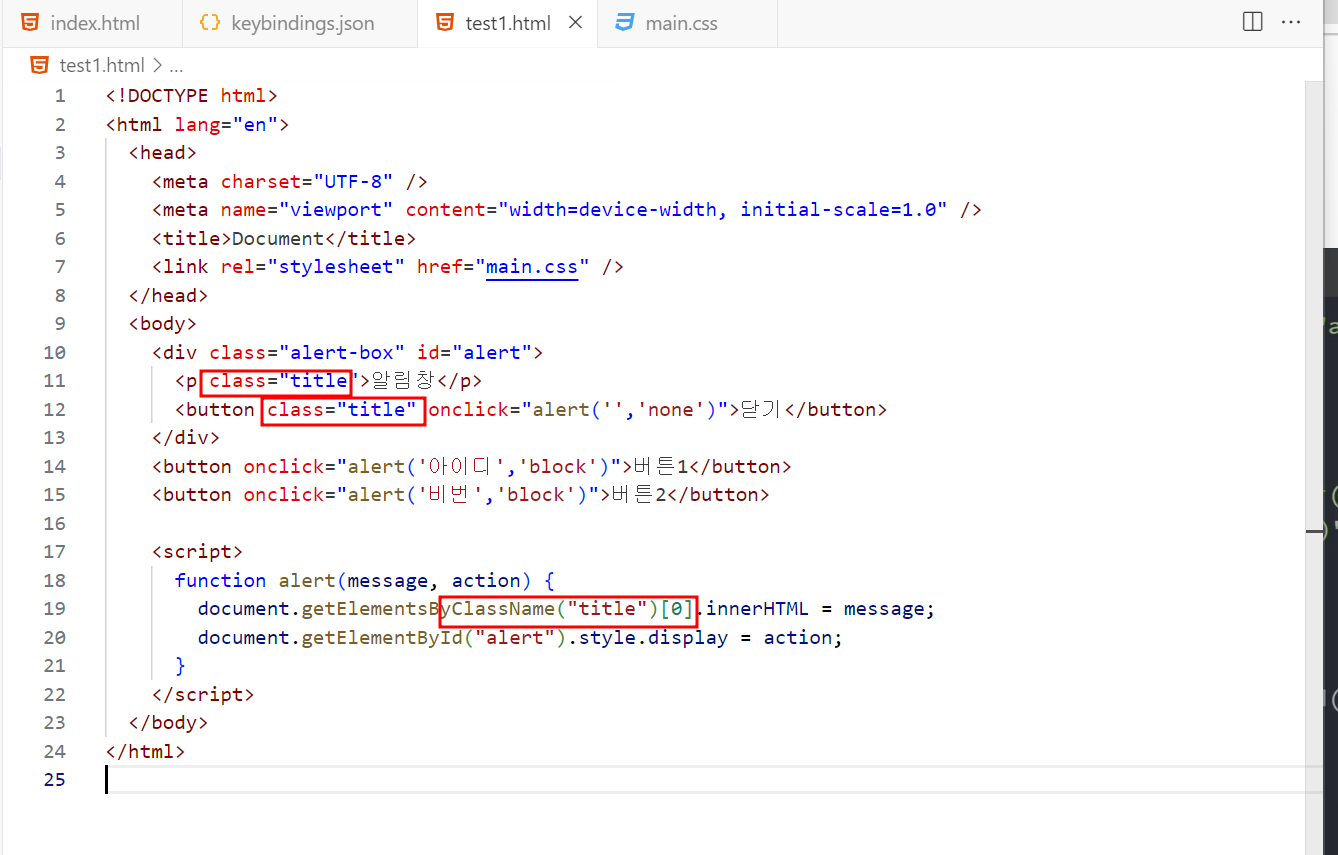Click the closing html tag on line 24
This screenshot has height=855, width=1338.
click(145, 752)
